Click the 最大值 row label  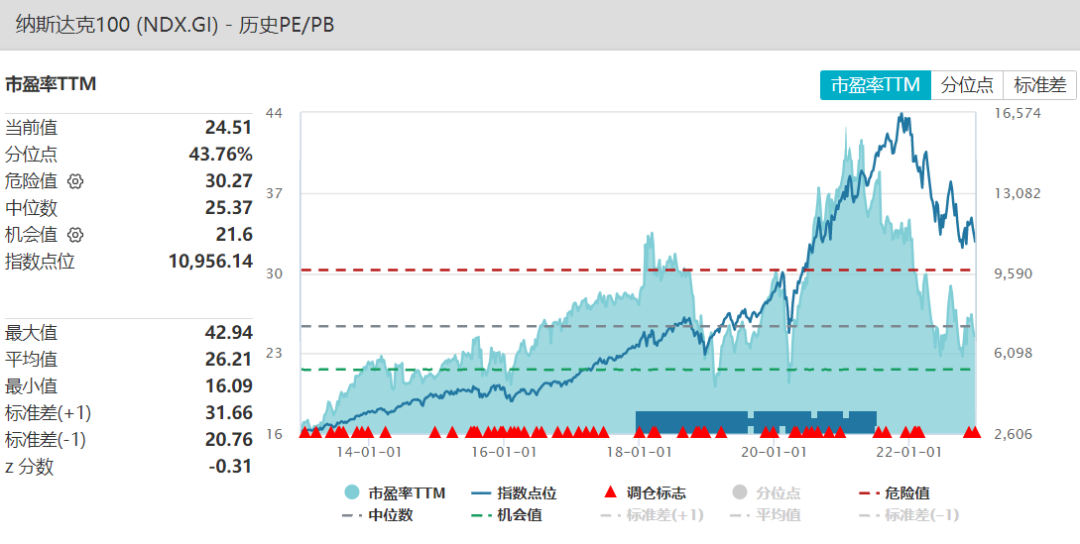(31, 333)
